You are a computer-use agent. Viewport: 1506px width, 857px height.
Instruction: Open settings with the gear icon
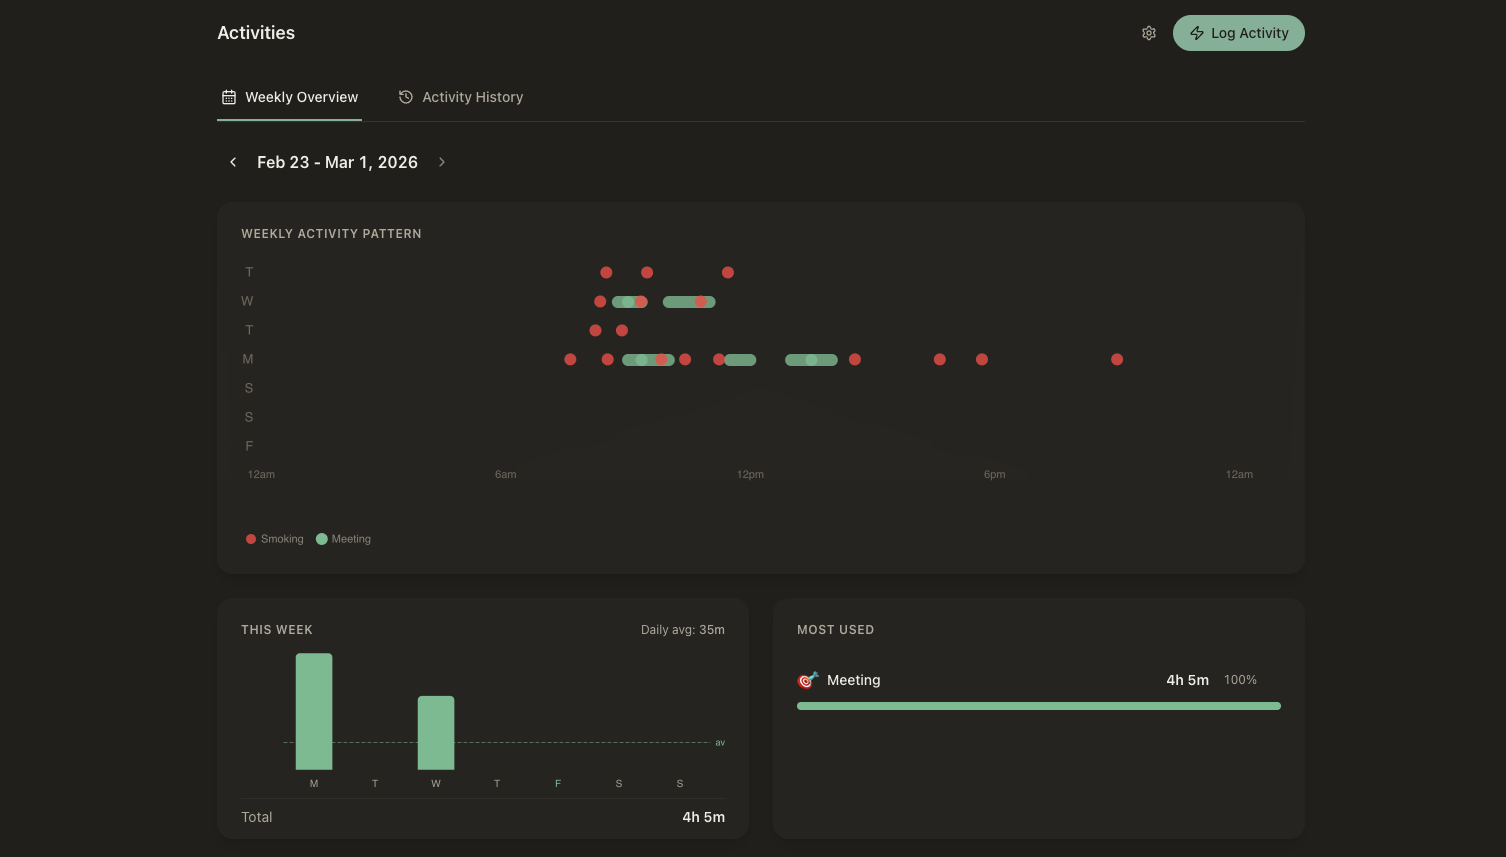click(1149, 33)
